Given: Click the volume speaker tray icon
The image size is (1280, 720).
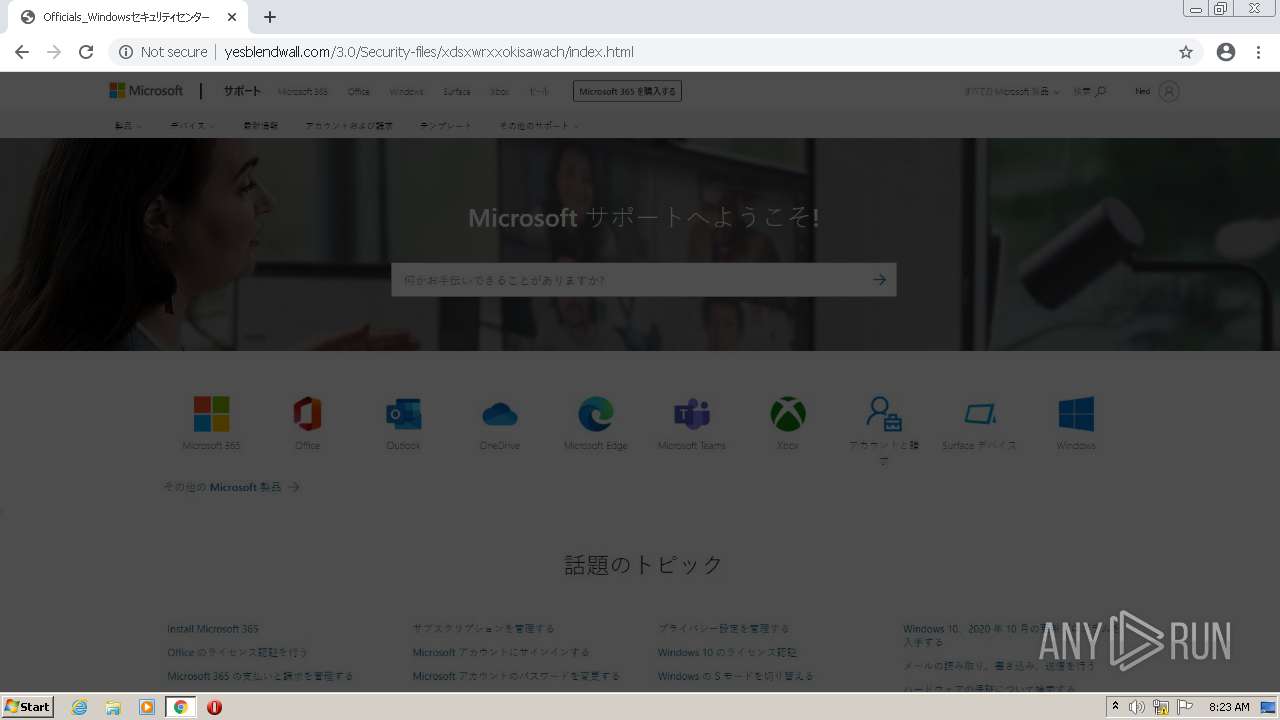Looking at the screenshot, I should (x=1137, y=707).
